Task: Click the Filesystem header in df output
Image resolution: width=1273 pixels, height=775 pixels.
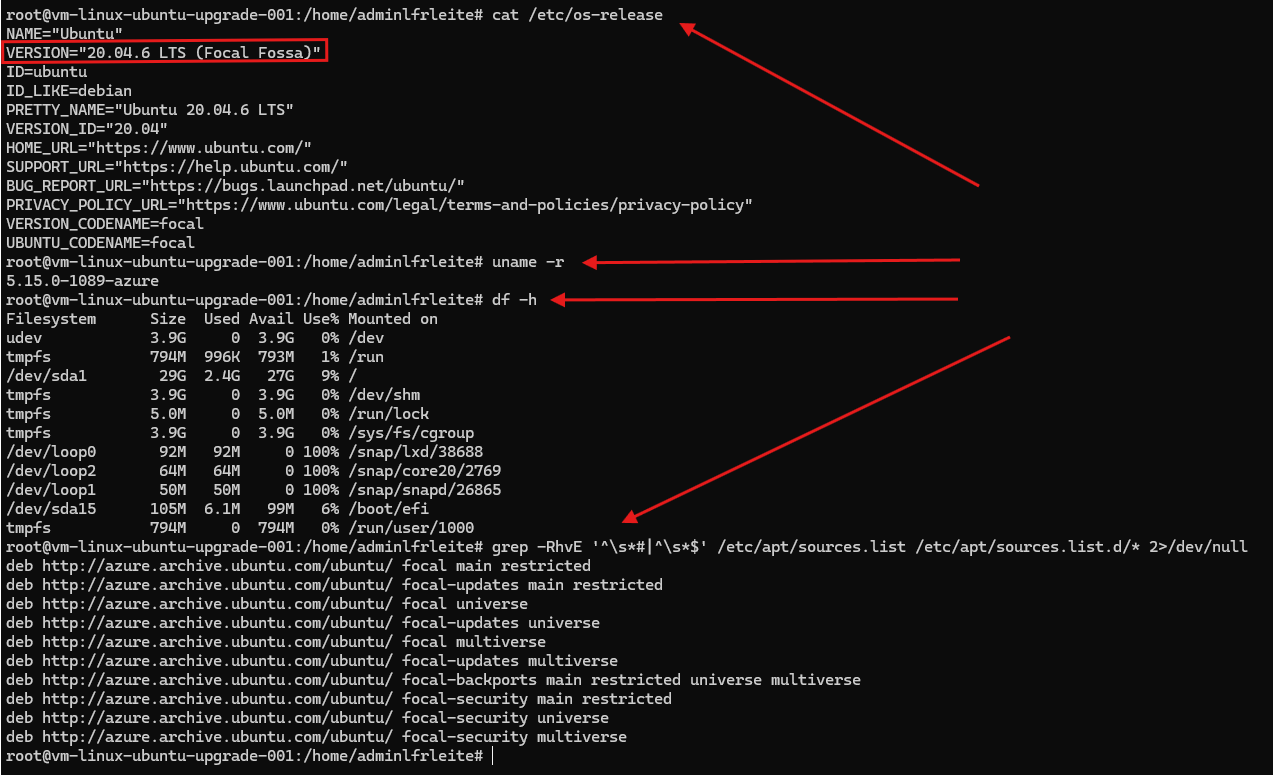Action: tap(51, 319)
